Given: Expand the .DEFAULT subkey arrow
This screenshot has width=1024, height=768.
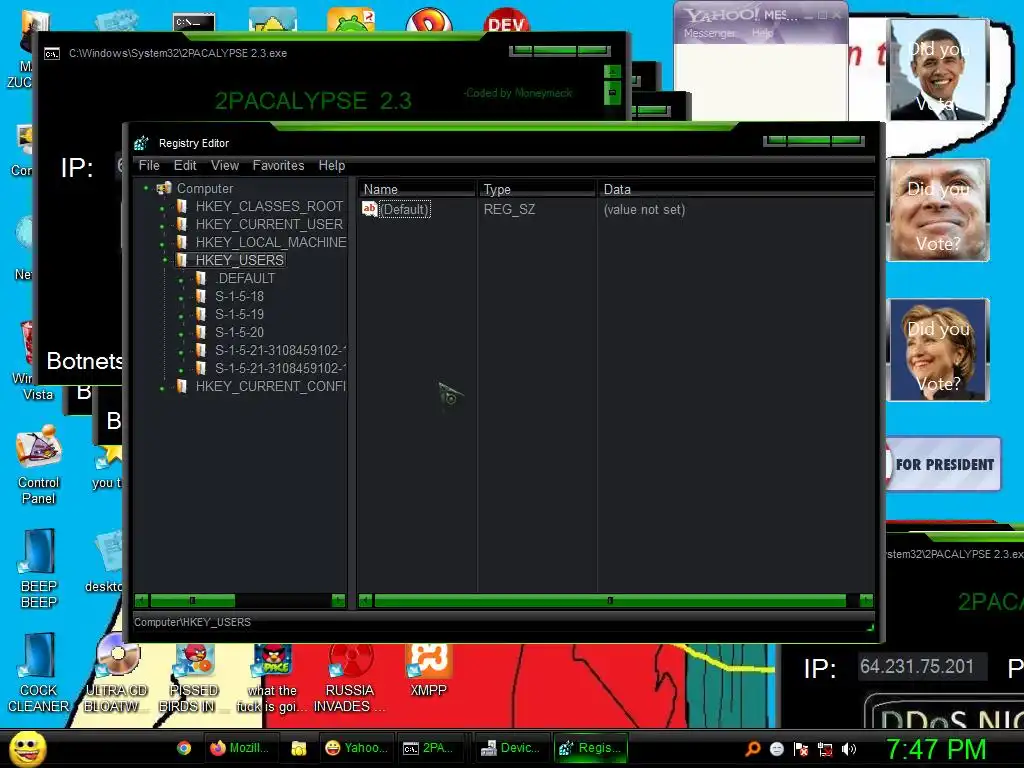Looking at the screenshot, I should coord(182,280).
